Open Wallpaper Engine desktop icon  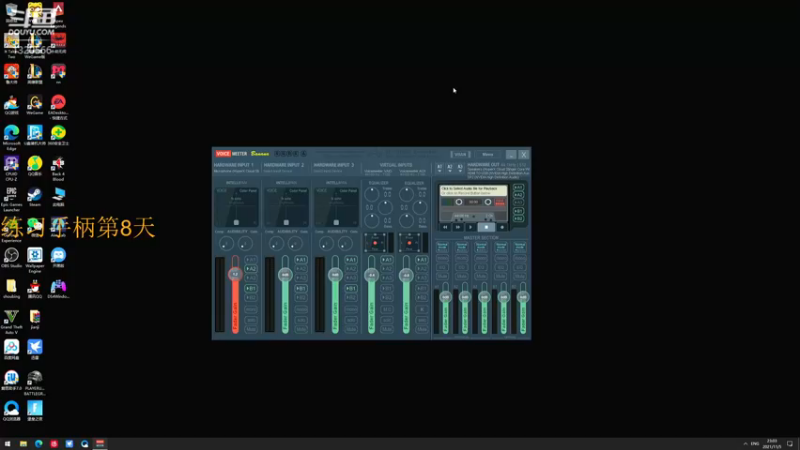pos(35,259)
